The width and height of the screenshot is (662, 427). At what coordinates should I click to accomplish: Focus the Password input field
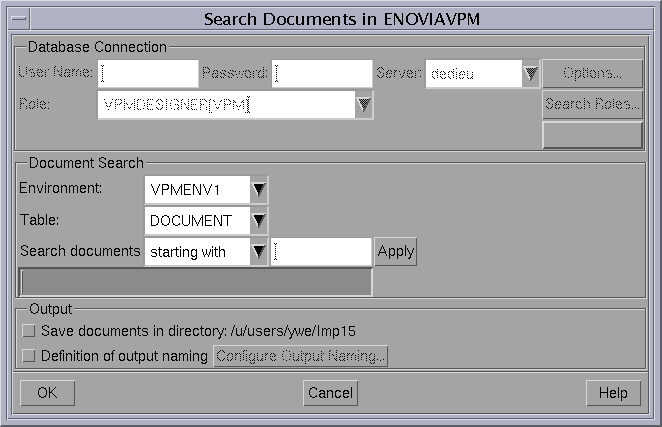tap(321, 73)
